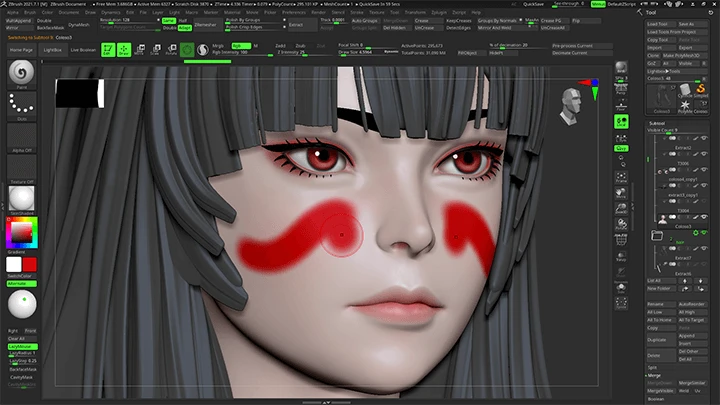Click the Xpose icon
Viewport: 720px width, 405px height.
pos(621,303)
